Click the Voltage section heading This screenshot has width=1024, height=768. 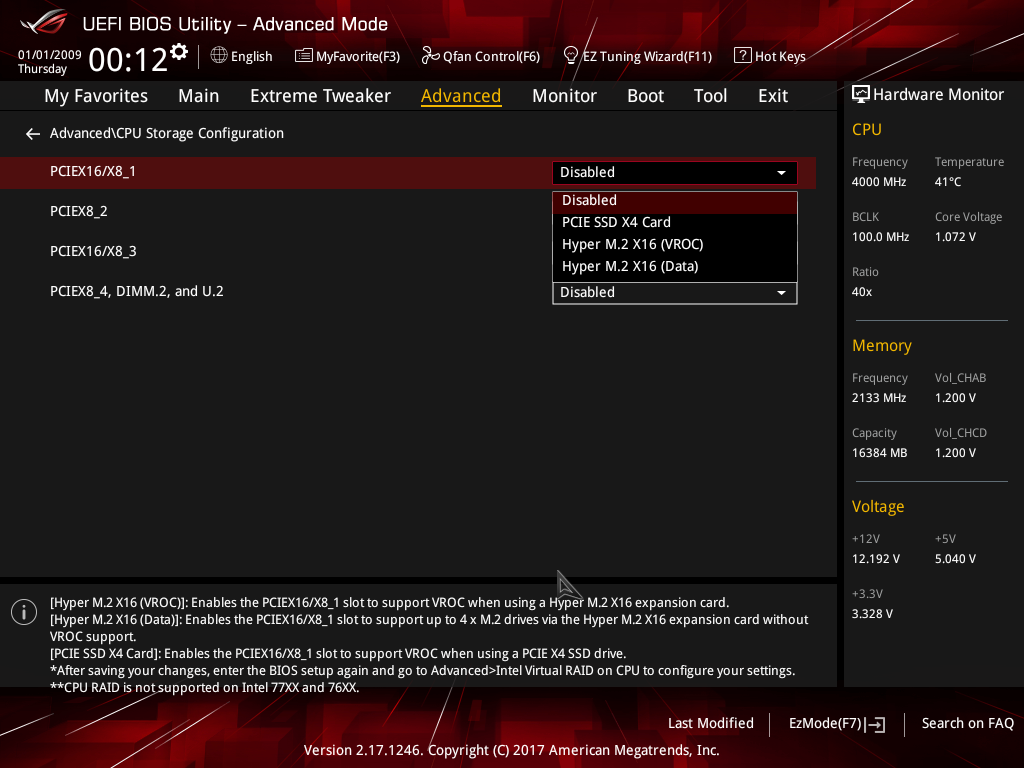click(878, 507)
